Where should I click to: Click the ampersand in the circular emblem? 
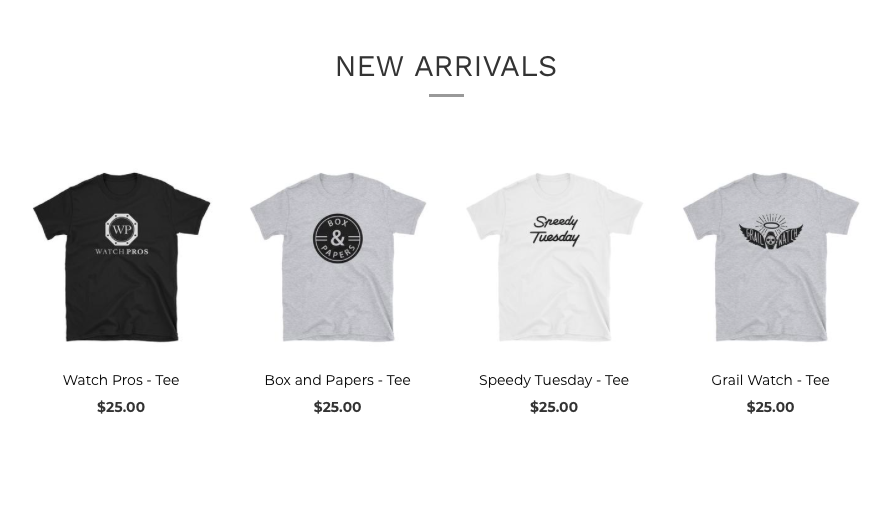(337, 238)
